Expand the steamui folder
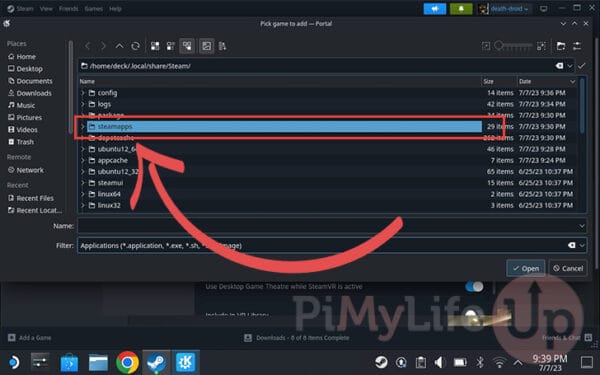This screenshot has height=375, width=600. [83, 183]
